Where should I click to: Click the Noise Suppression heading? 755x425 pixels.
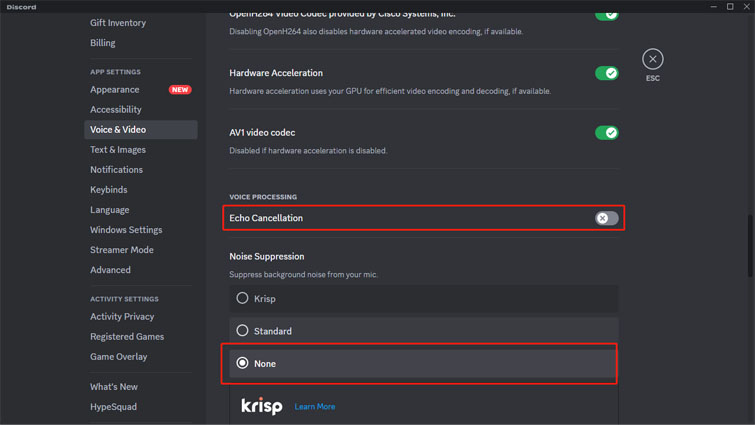pyautogui.click(x=267, y=257)
